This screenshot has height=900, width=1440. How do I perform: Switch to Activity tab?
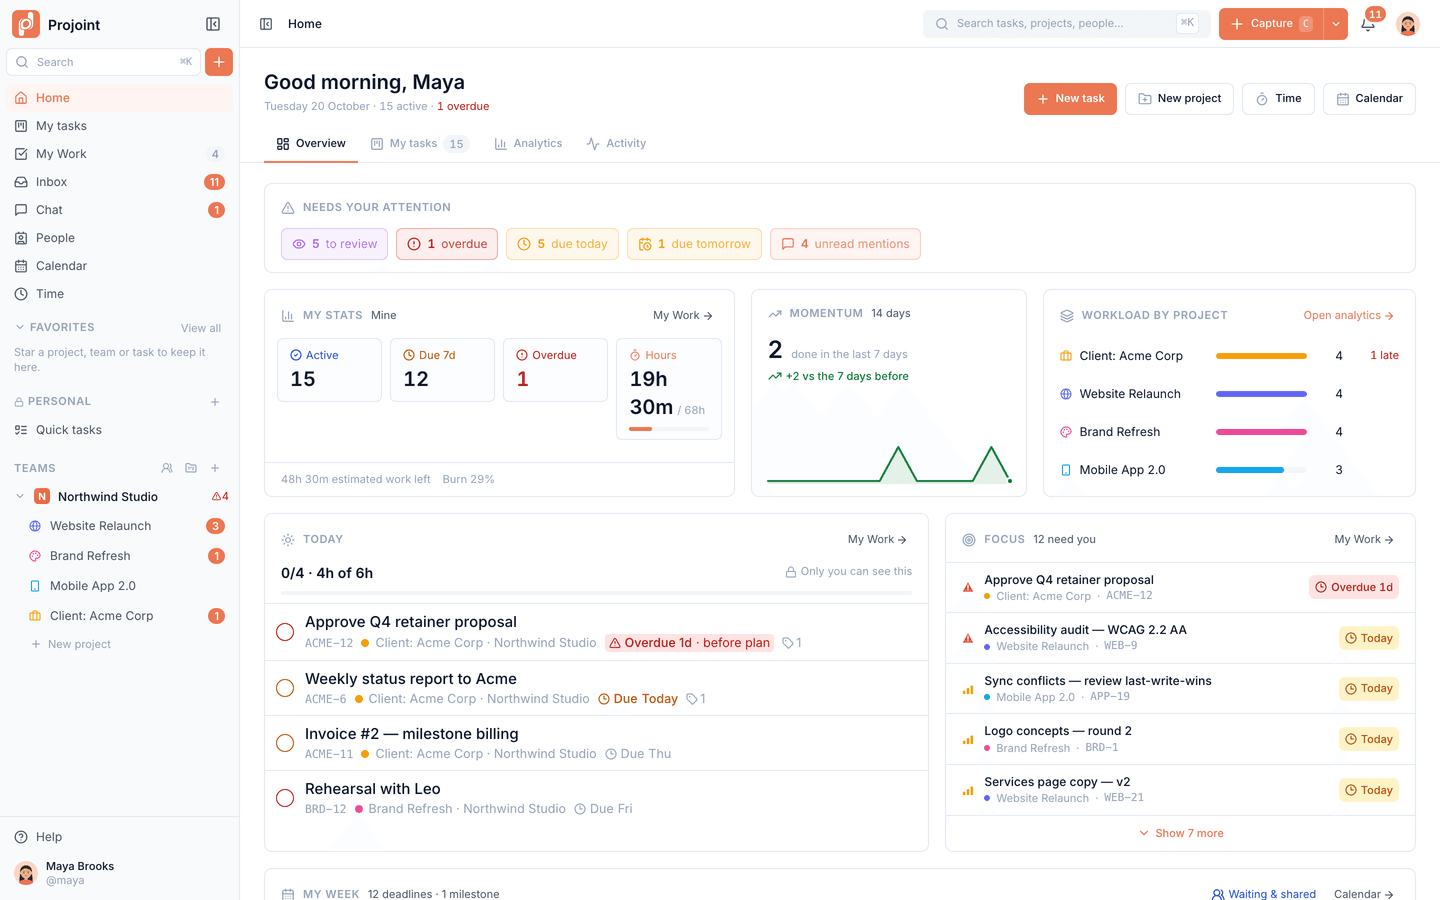616,144
